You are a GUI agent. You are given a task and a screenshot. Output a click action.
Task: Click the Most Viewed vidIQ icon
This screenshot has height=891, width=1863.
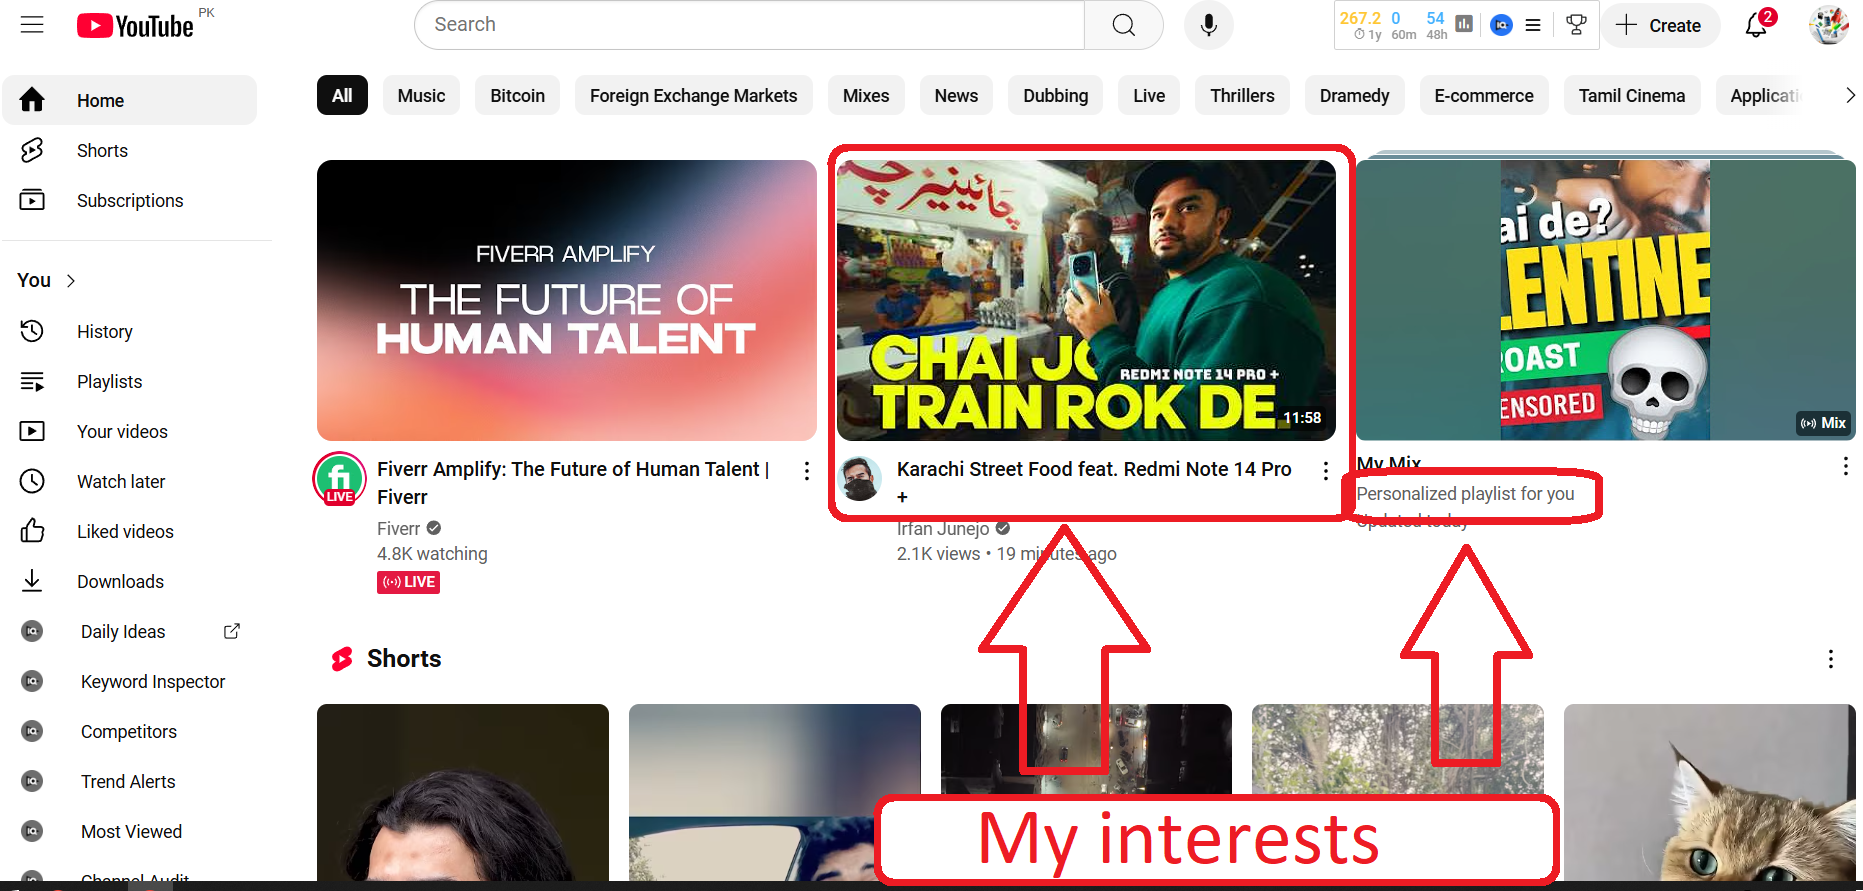32,831
